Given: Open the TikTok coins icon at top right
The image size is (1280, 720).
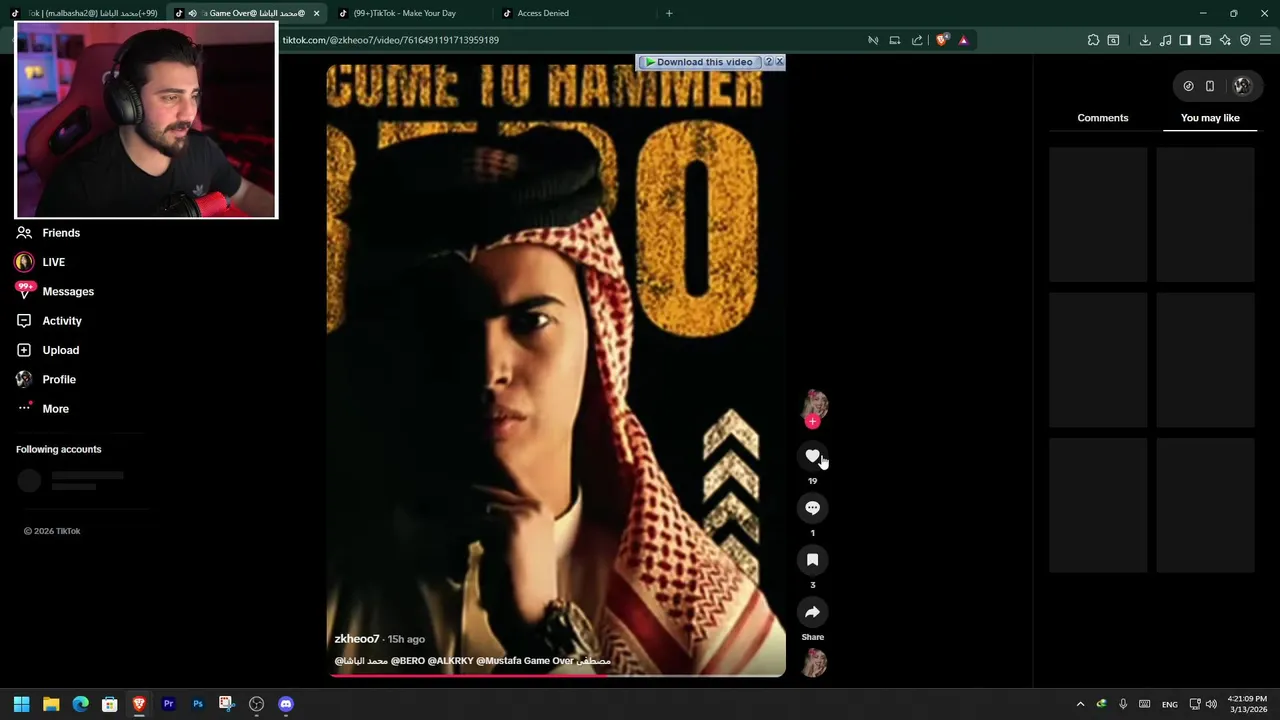Looking at the screenshot, I should click(x=1188, y=86).
